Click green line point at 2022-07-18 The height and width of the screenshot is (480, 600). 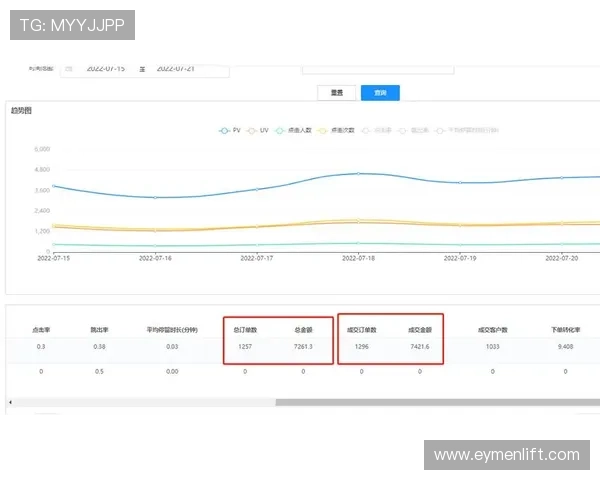tap(359, 243)
